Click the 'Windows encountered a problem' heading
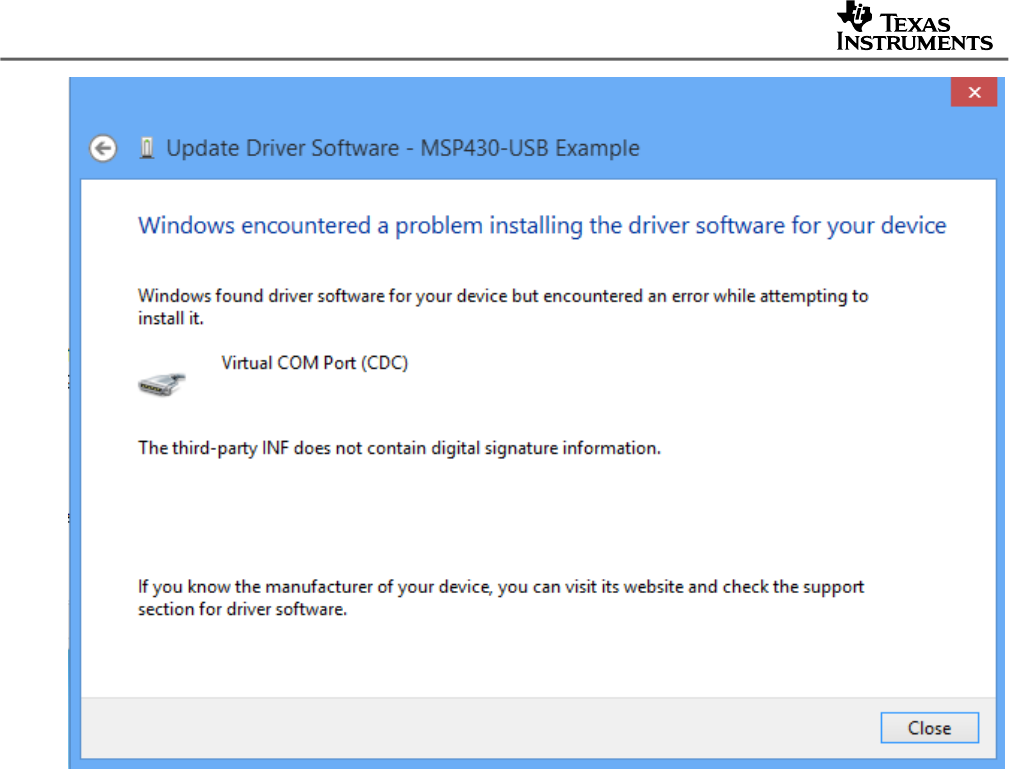 pos(542,226)
